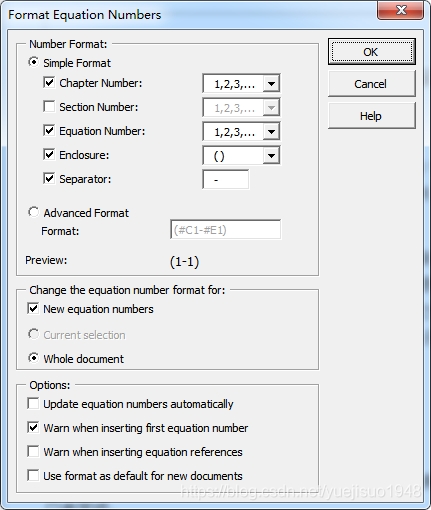The height and width of the screenshot is (510, 431).
Task: Click the Separator text field
Action: tap(226, 179)
